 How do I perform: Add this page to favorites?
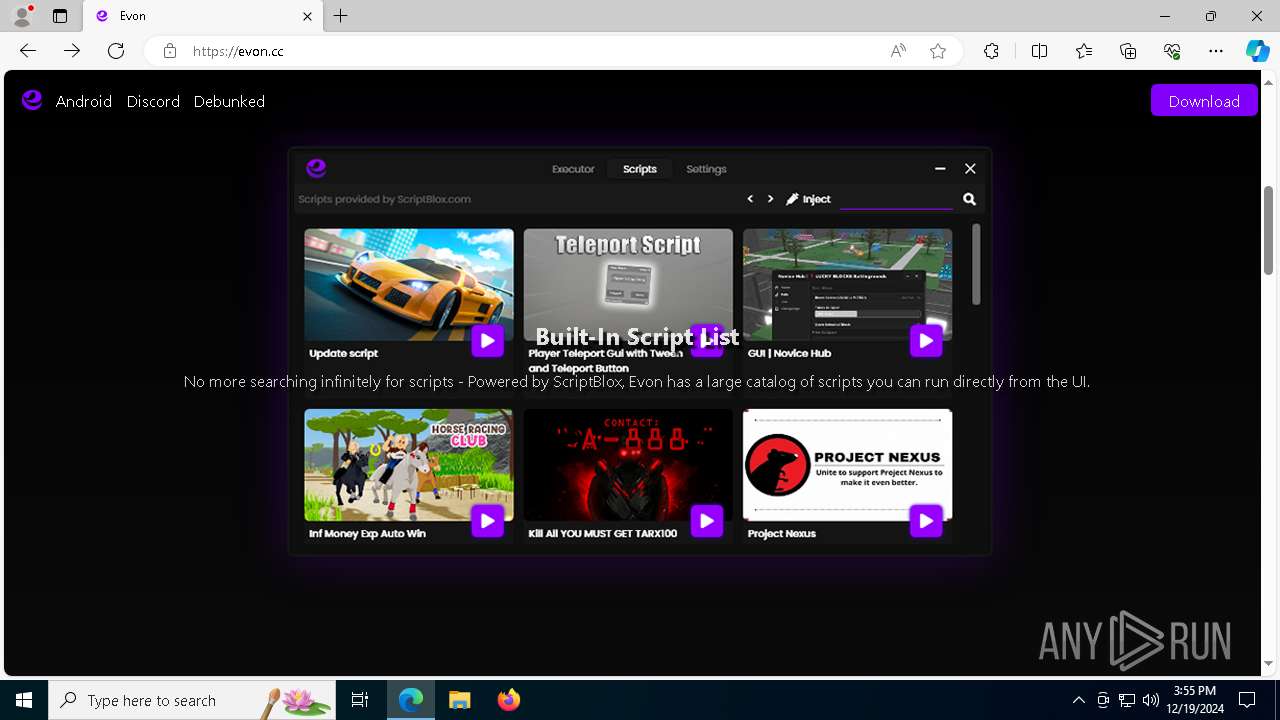(938, 51)
